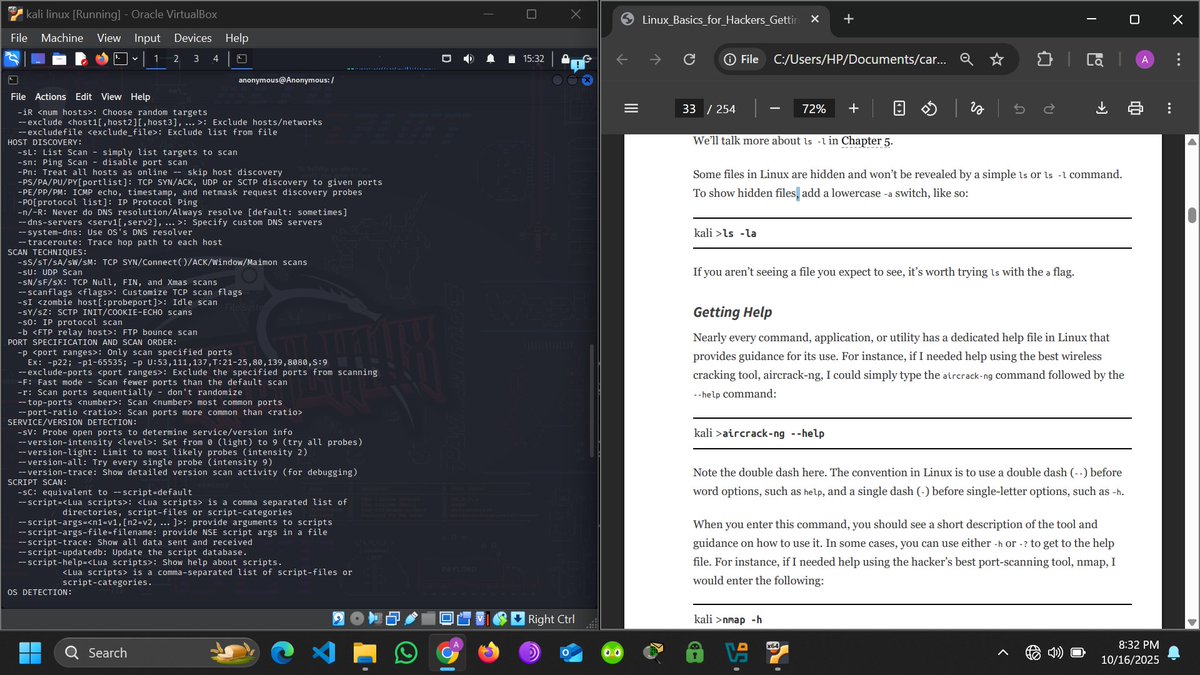Screen dimensions: 1200x675
Task: Click the VirtualBox optical disk status icon
Action: tap(358, 619)
